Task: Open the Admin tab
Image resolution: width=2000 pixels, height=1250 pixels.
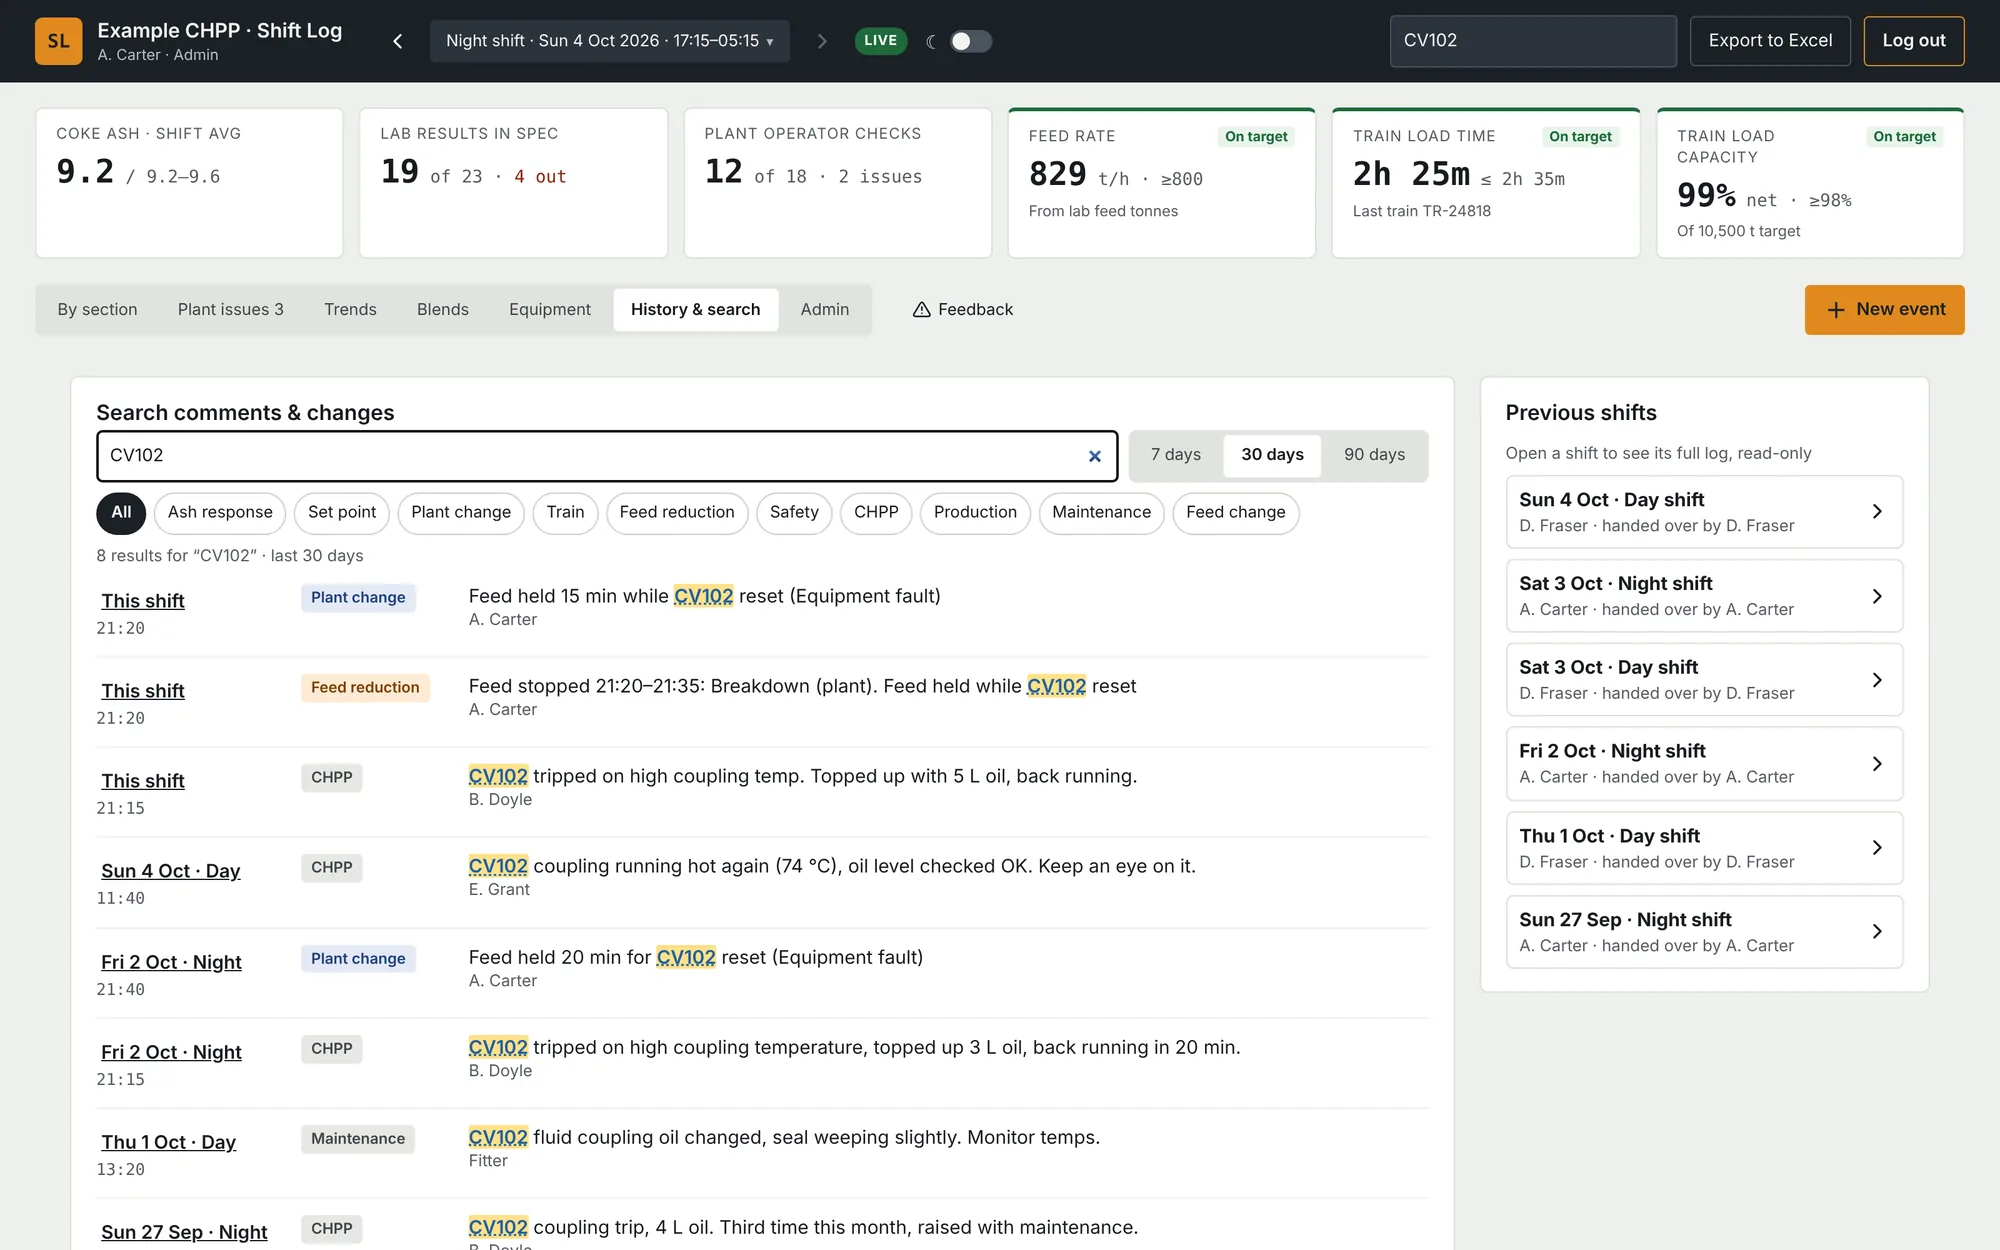Action: click(825, 310)
